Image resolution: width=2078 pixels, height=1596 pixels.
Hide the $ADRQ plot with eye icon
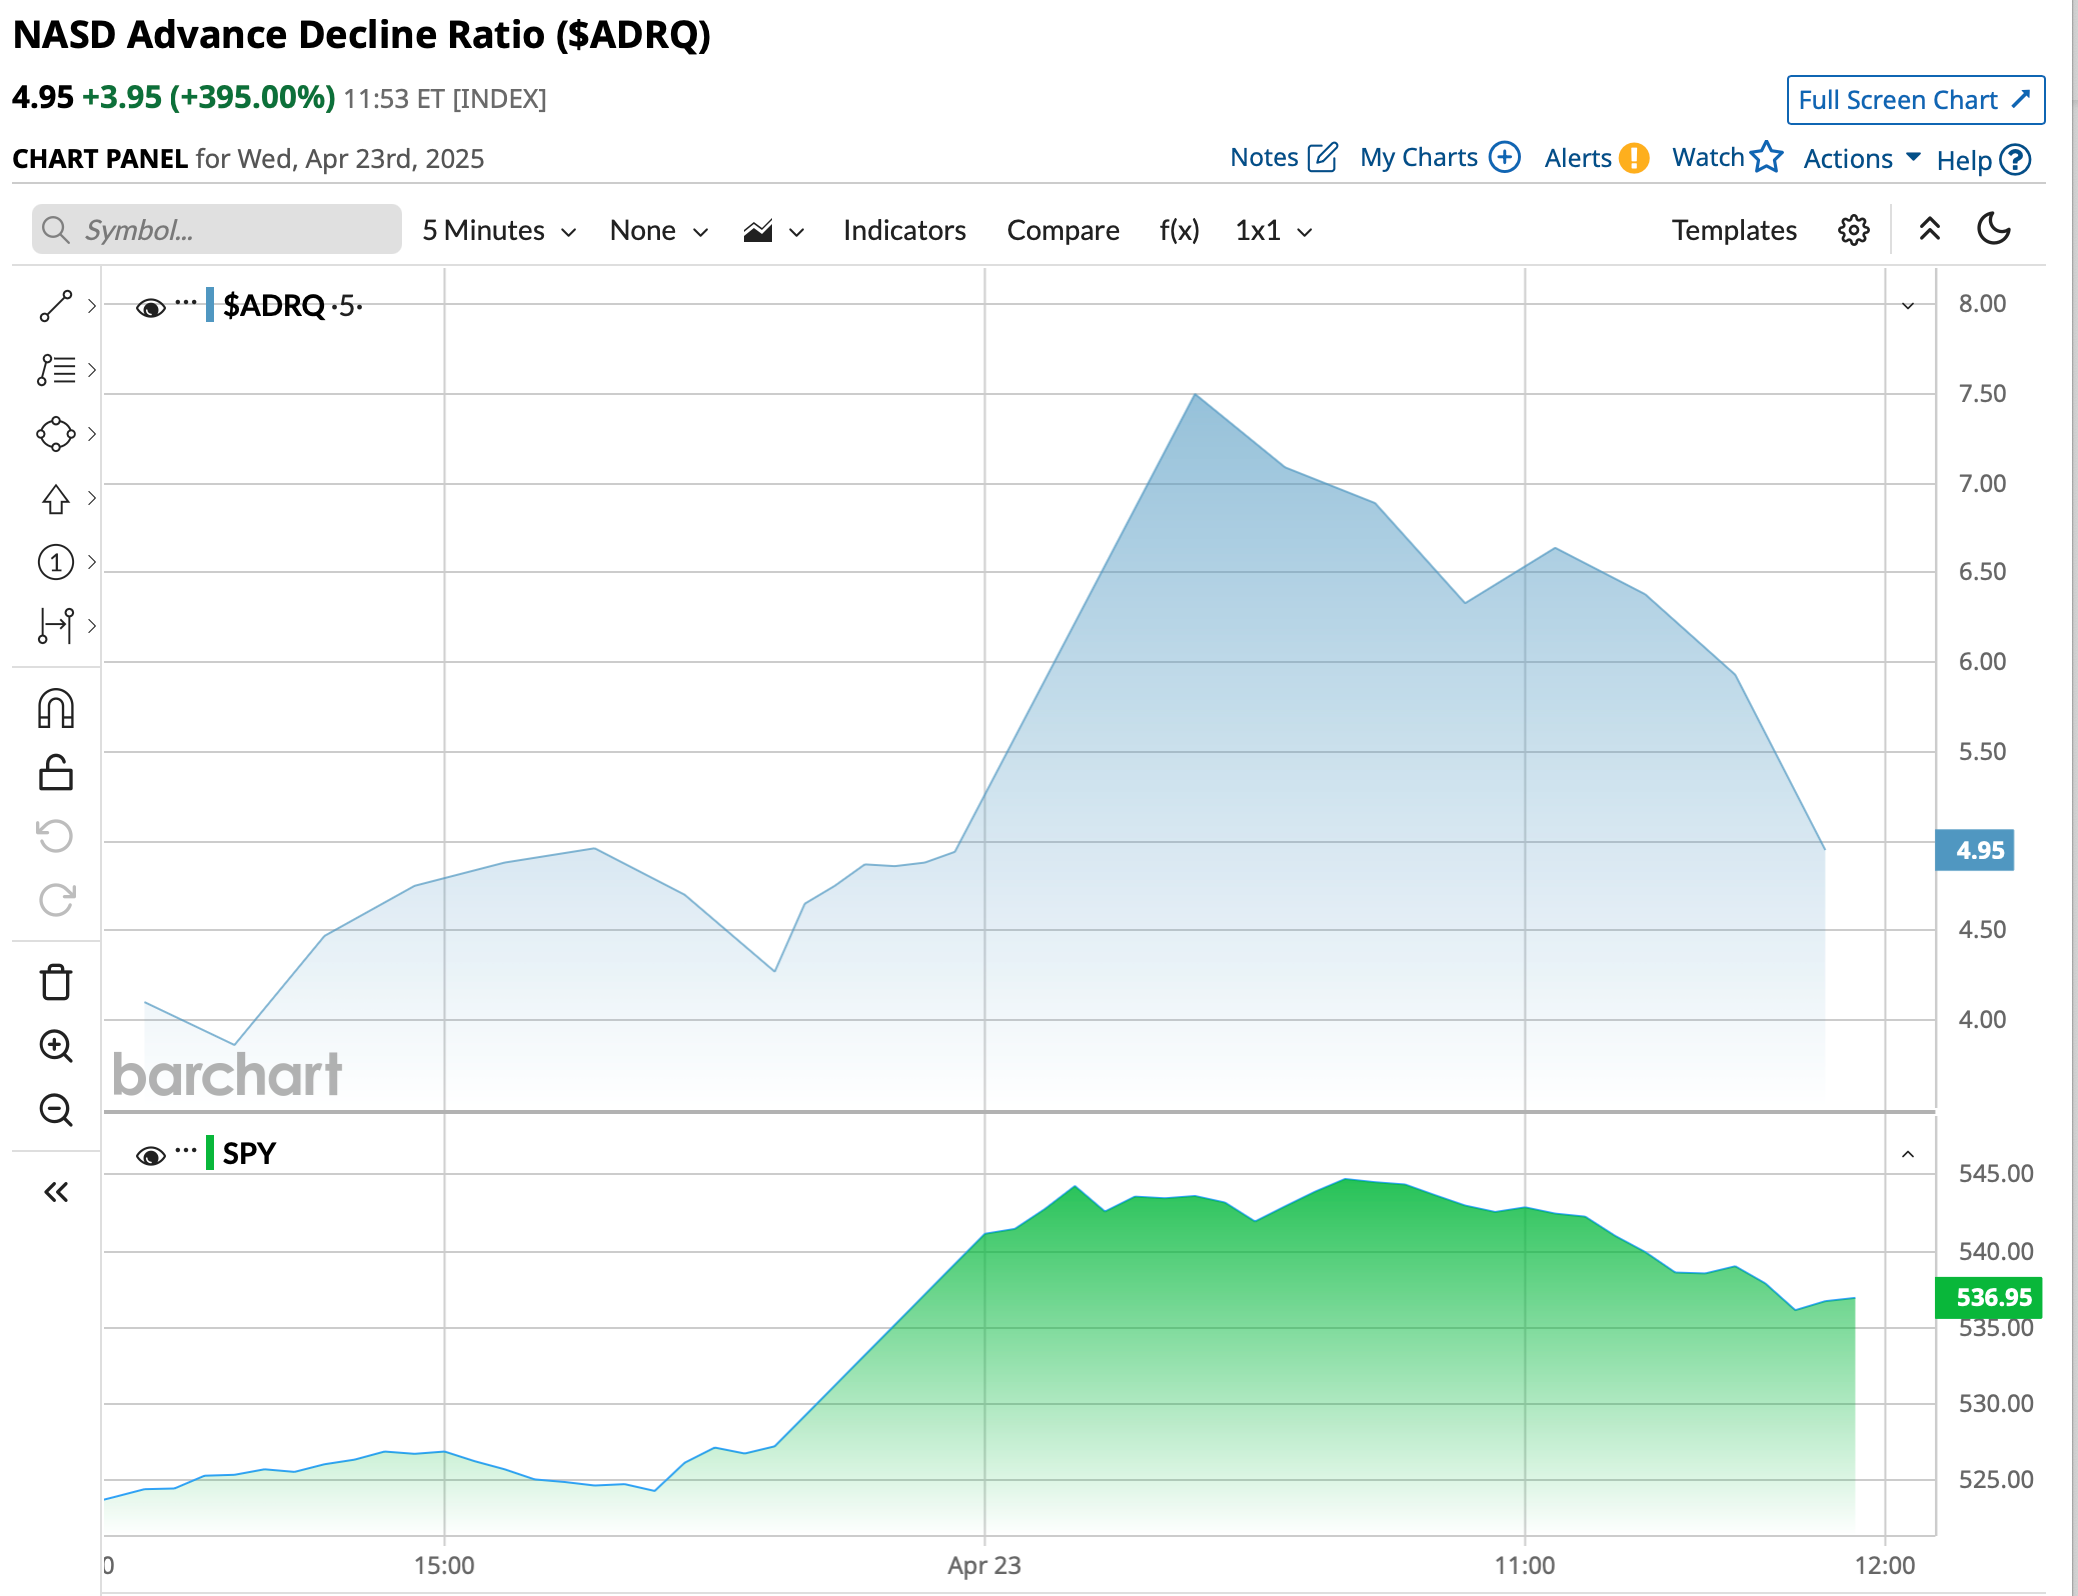150,307
